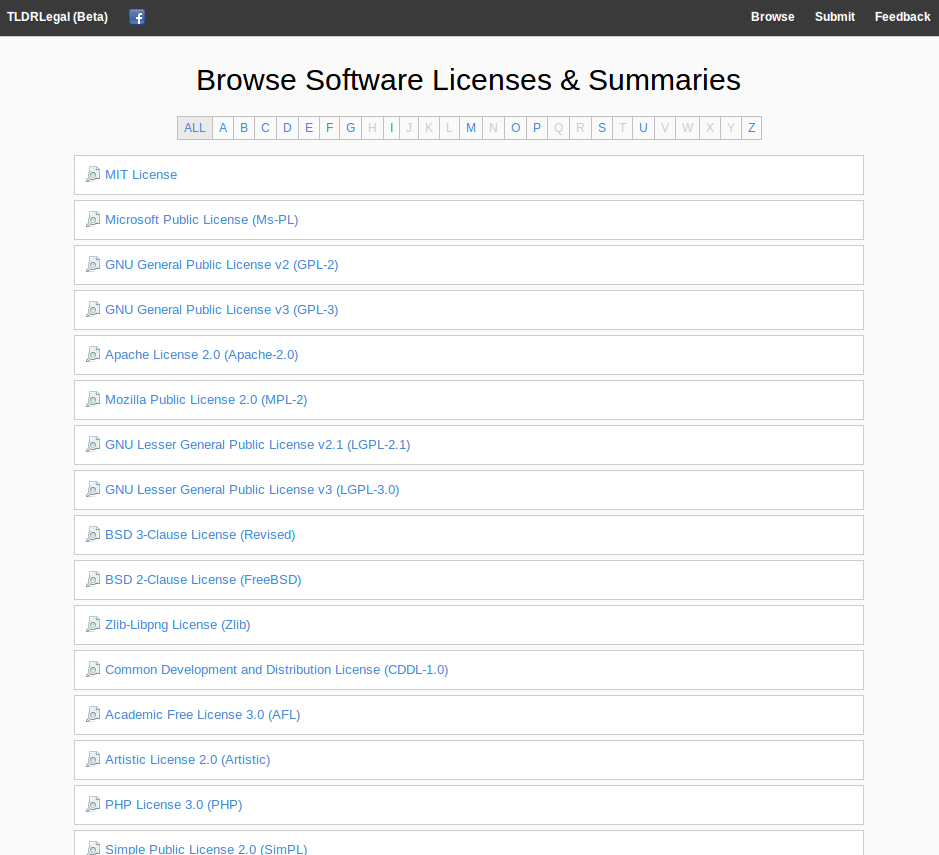Open the Browse menu item

[x=772, y=17]
